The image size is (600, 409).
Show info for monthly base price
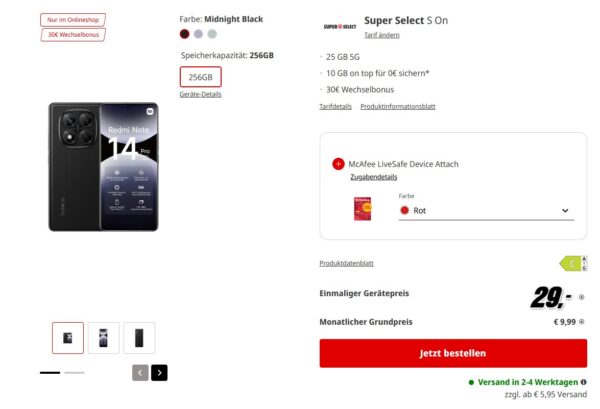tap(583, 322)
